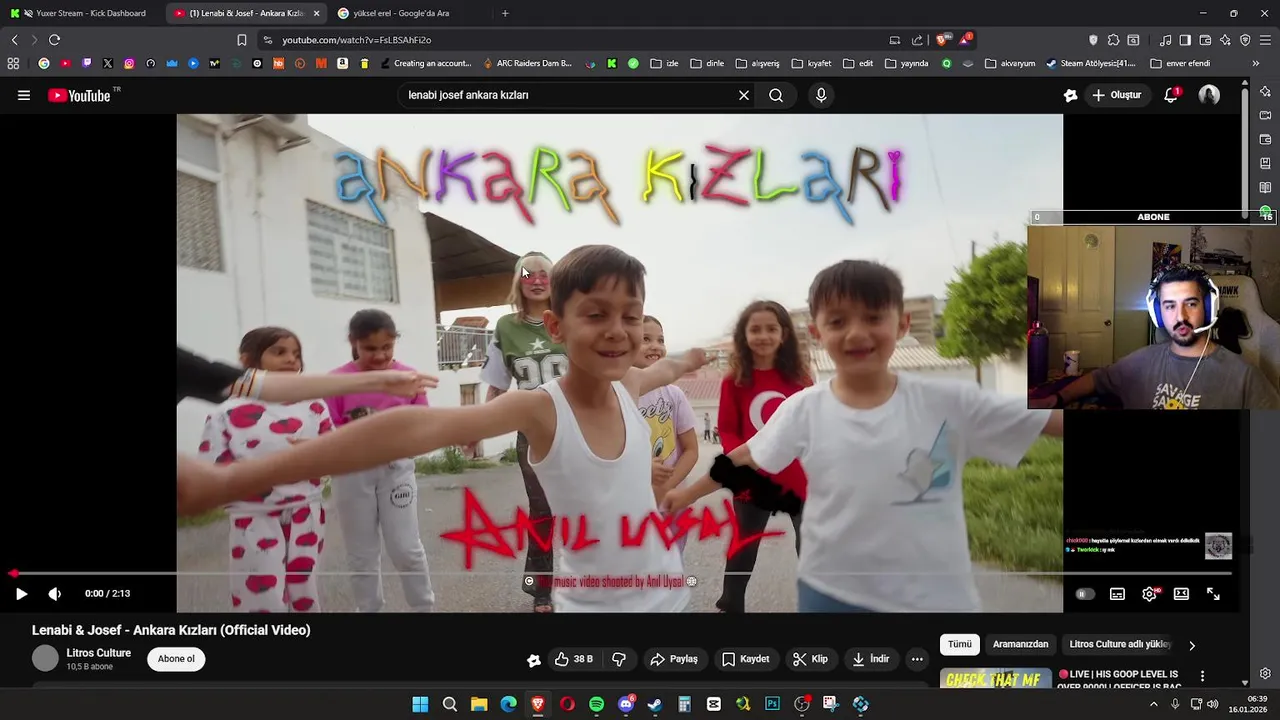Go back with the browser back arrow
The image size is (1280, 720).
coord(14,40)
